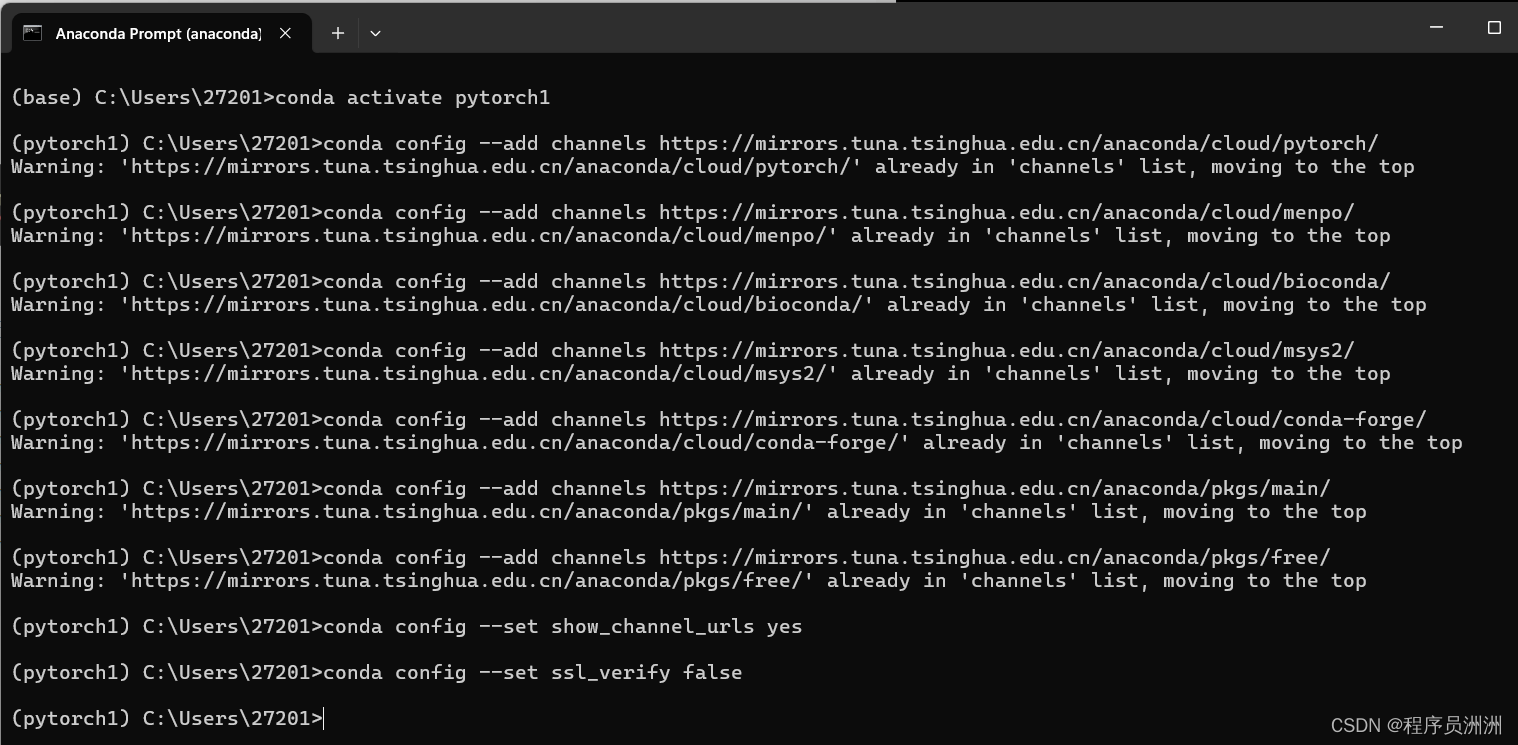The image size is (1518, 745).
Task: Maximize the terminal window
Action: pyautogui.click(x=1494, y=28)
